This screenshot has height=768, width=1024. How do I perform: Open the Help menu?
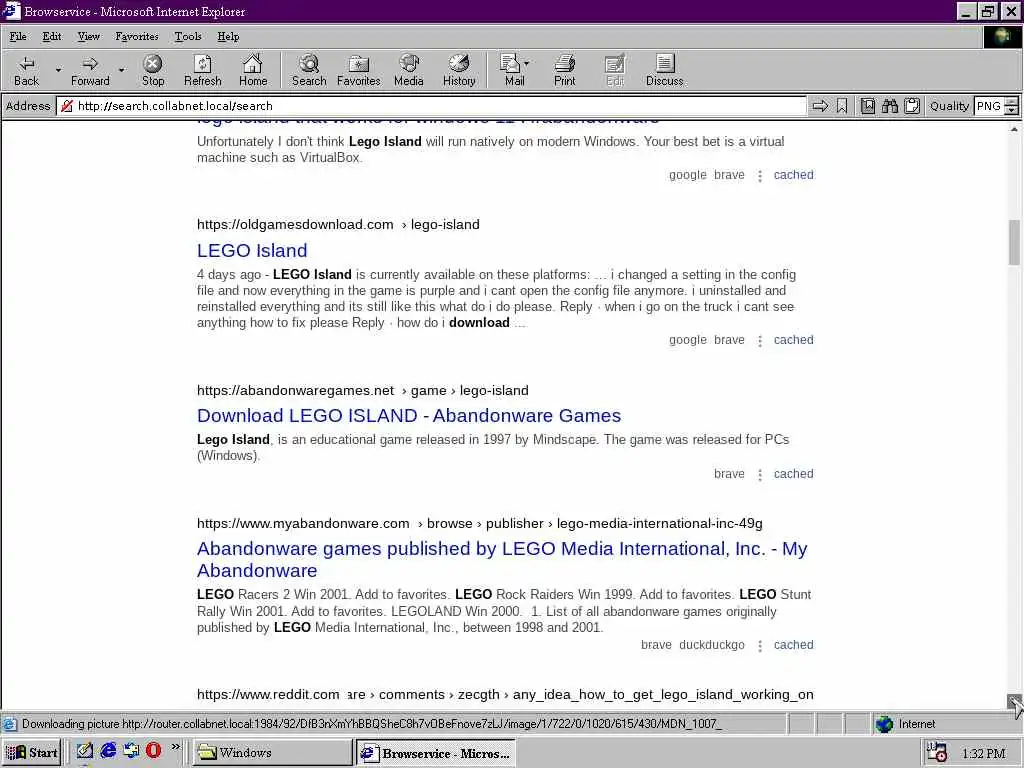click(228, 37)
